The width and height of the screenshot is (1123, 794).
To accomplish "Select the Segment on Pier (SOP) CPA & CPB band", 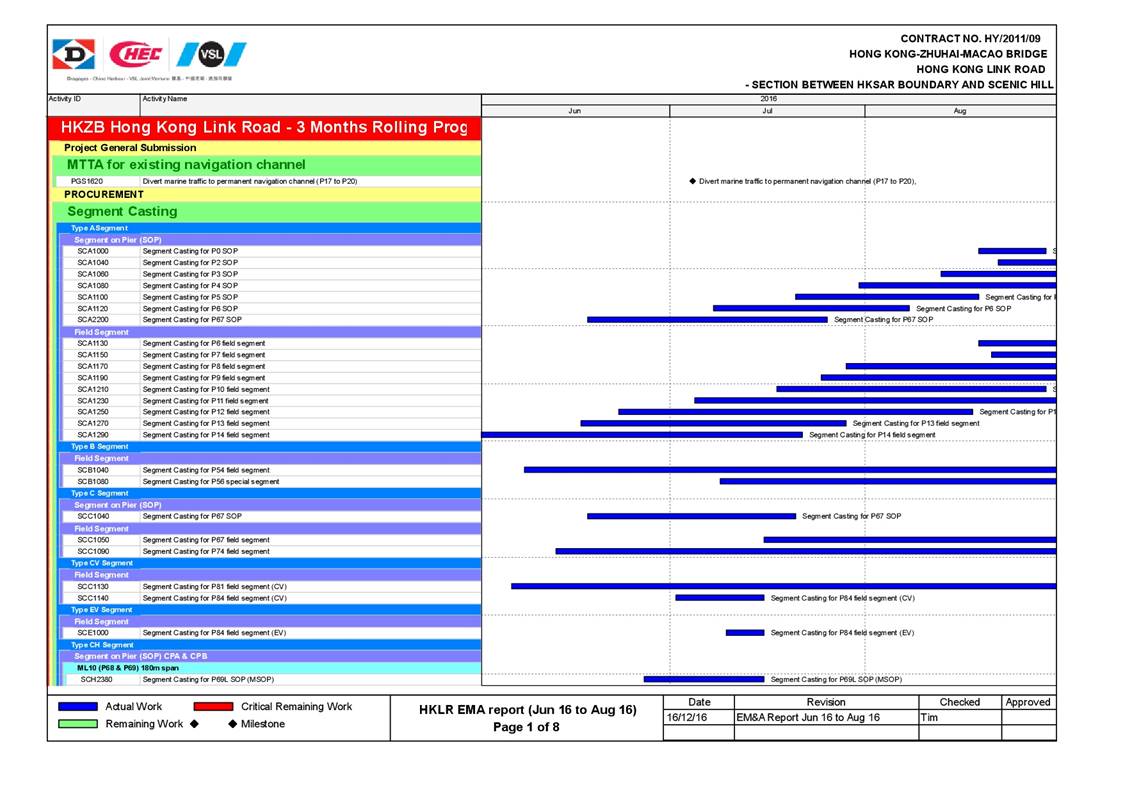I will pos(271,657).
